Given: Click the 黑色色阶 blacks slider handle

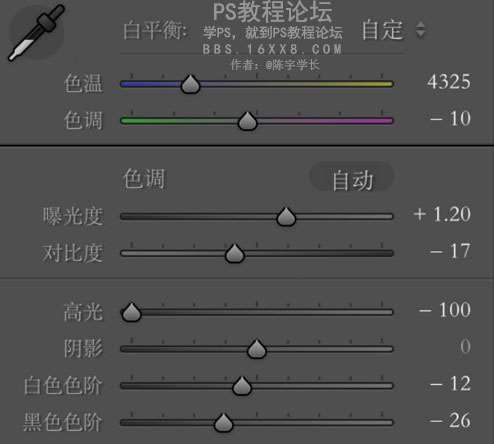Looking at the screenshot, I should click(223, 423).
